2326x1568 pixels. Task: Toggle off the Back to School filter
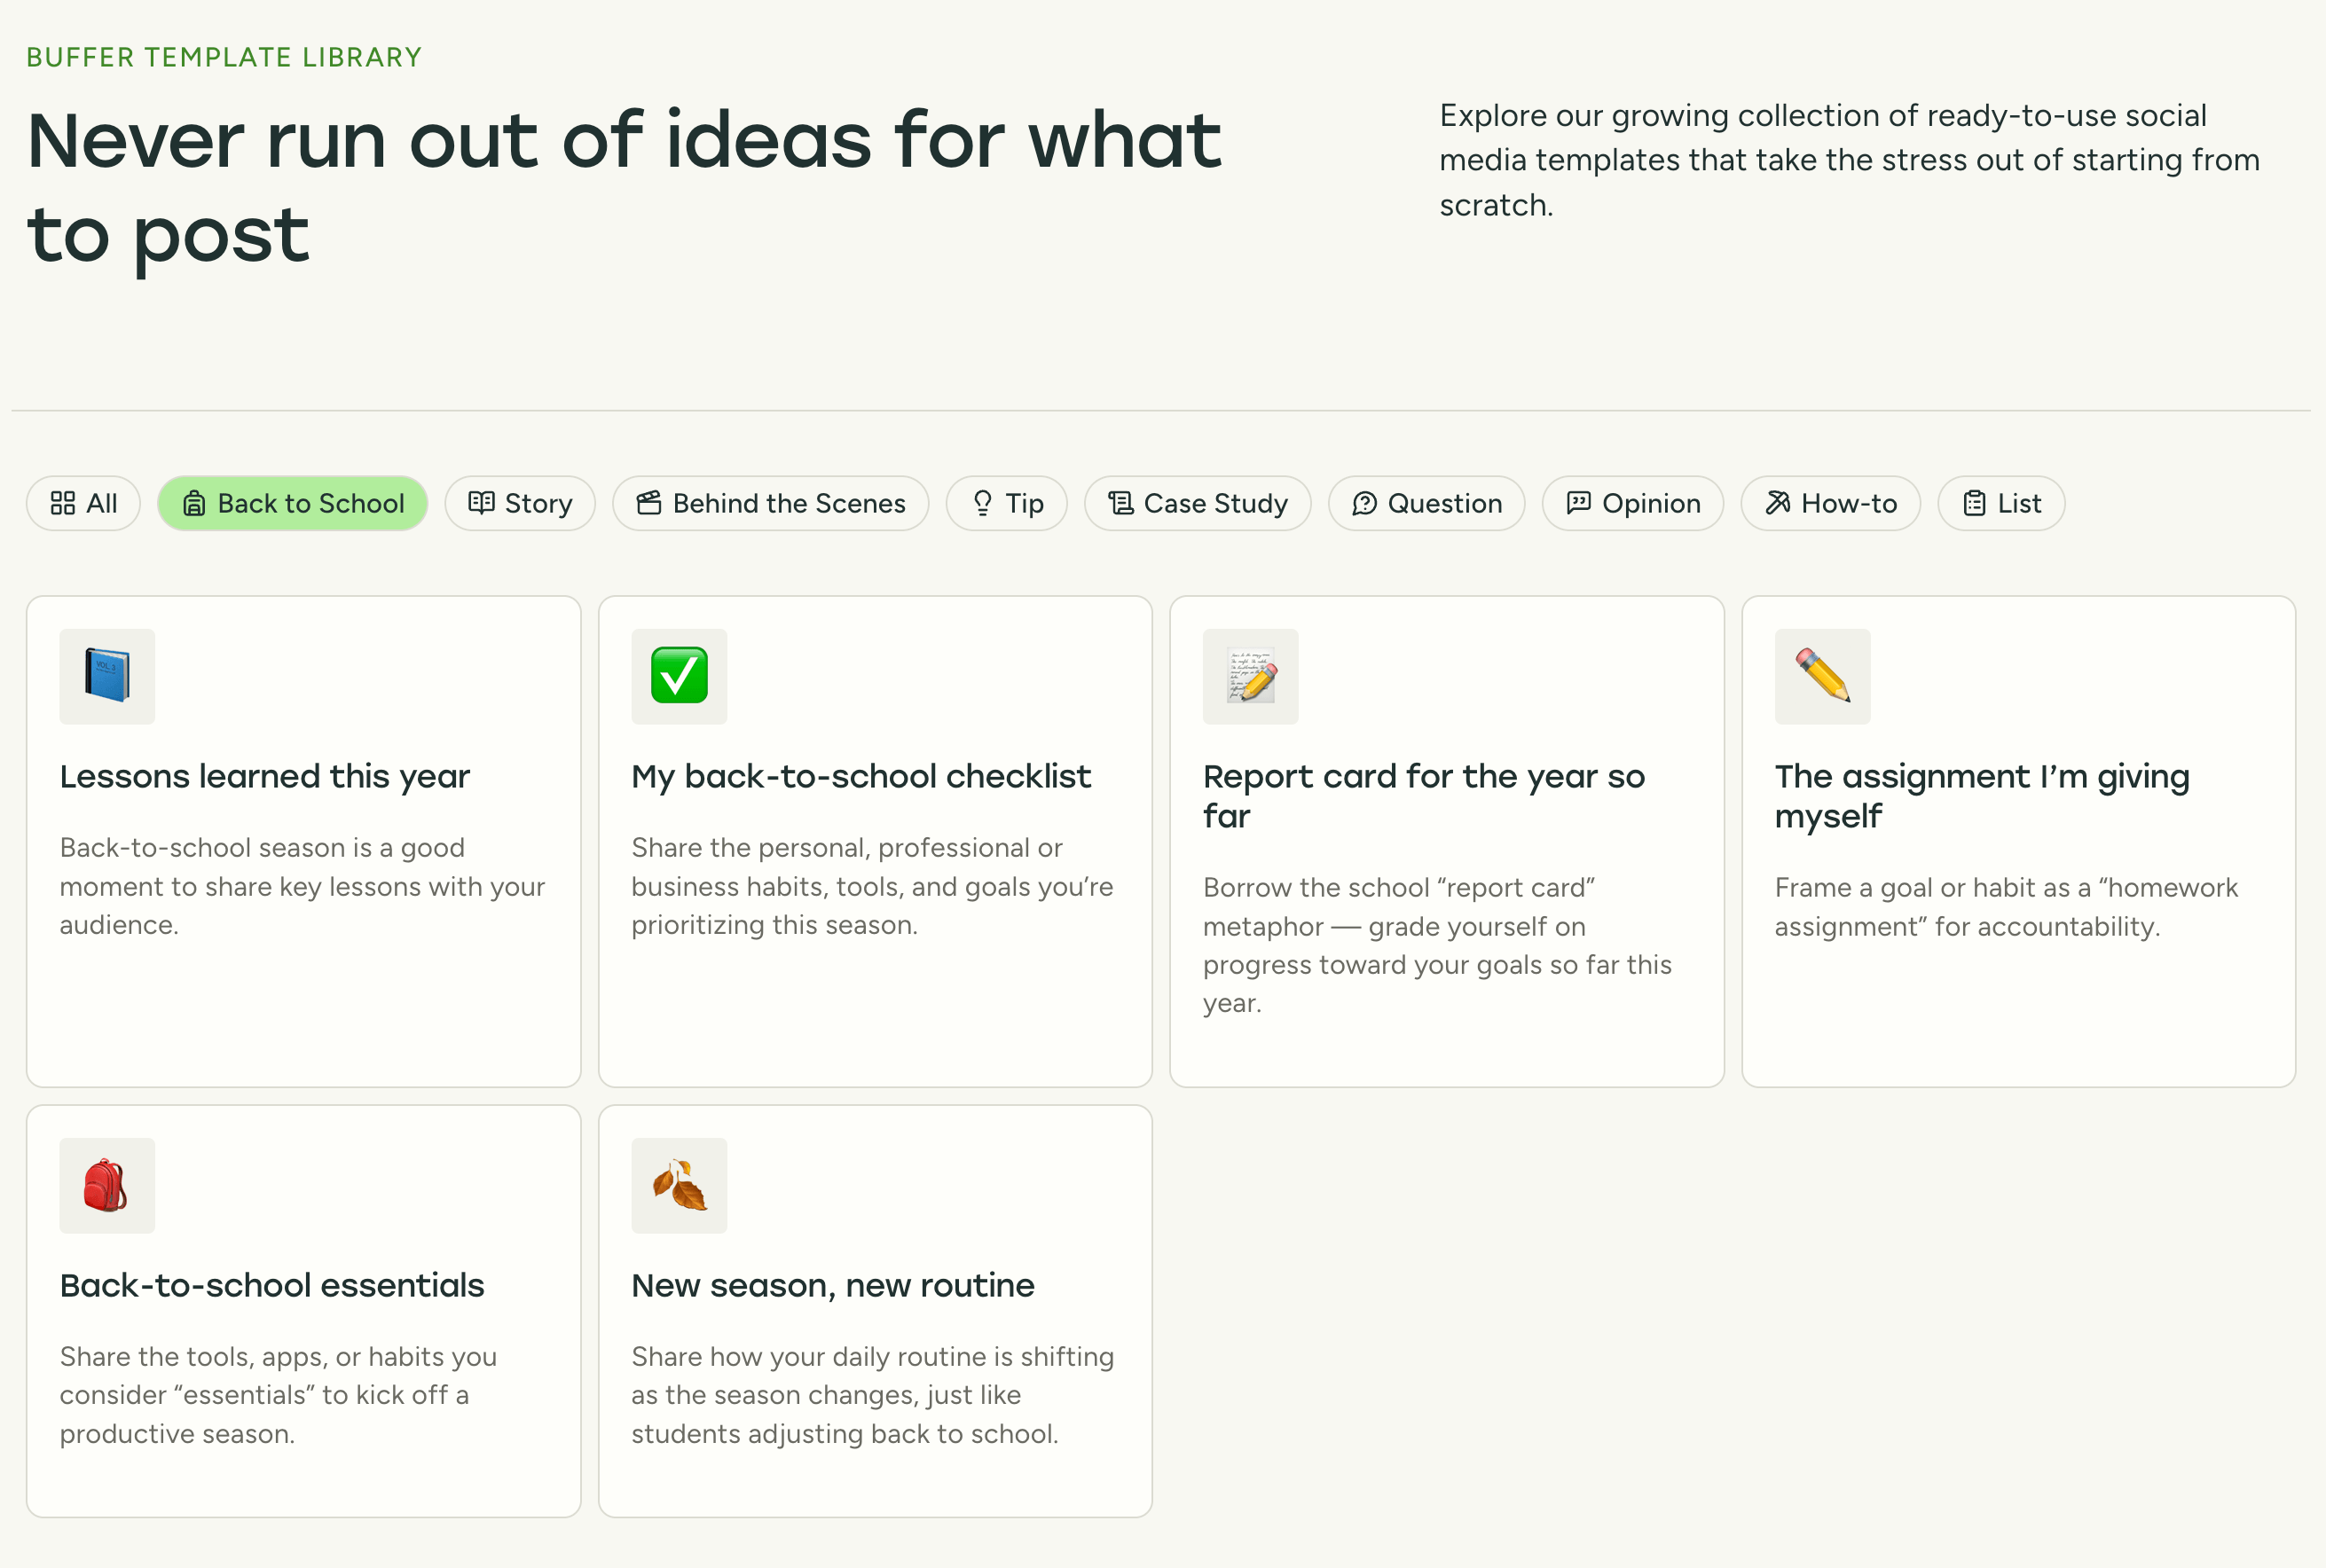pos(292,503)
